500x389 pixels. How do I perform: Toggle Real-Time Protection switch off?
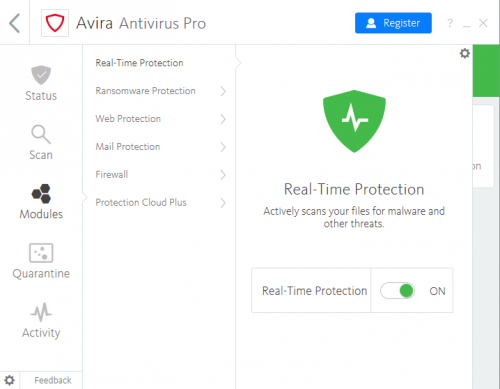point(397,291)
